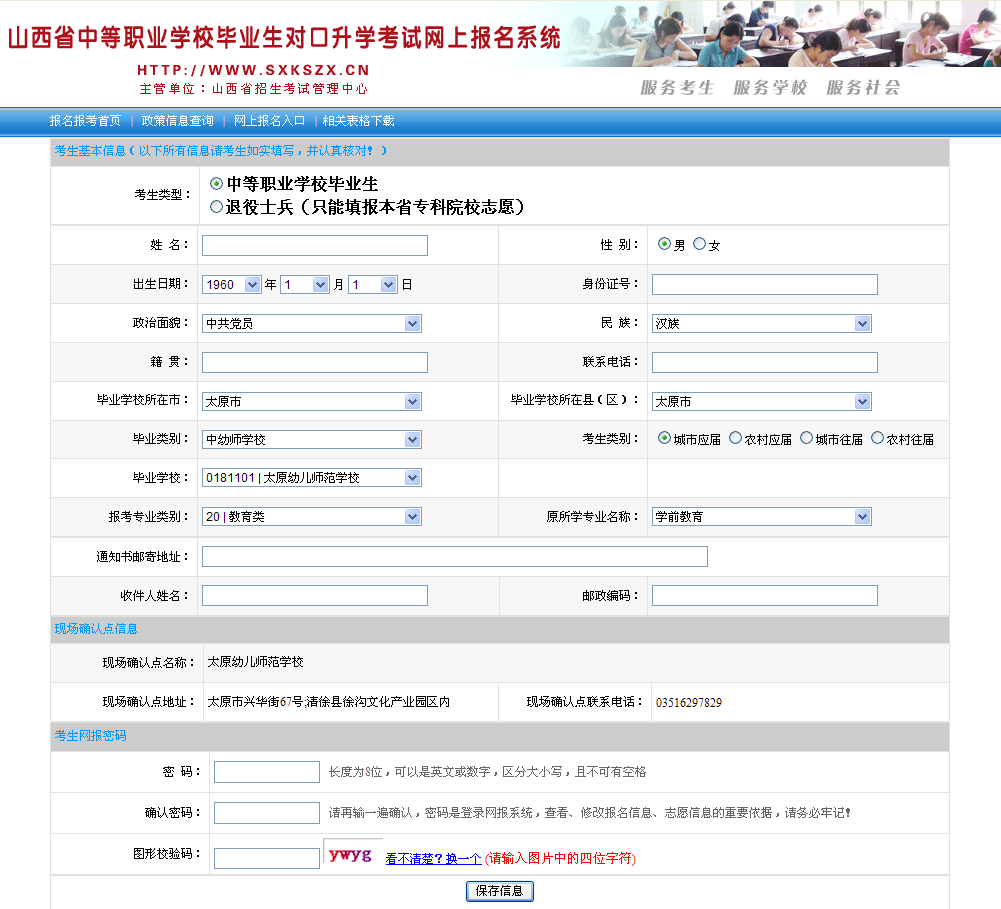The height and width of the screenshot is (909, 1001).
Task: Open 相关表格下载 navigation item
Action: coord(358,121)
